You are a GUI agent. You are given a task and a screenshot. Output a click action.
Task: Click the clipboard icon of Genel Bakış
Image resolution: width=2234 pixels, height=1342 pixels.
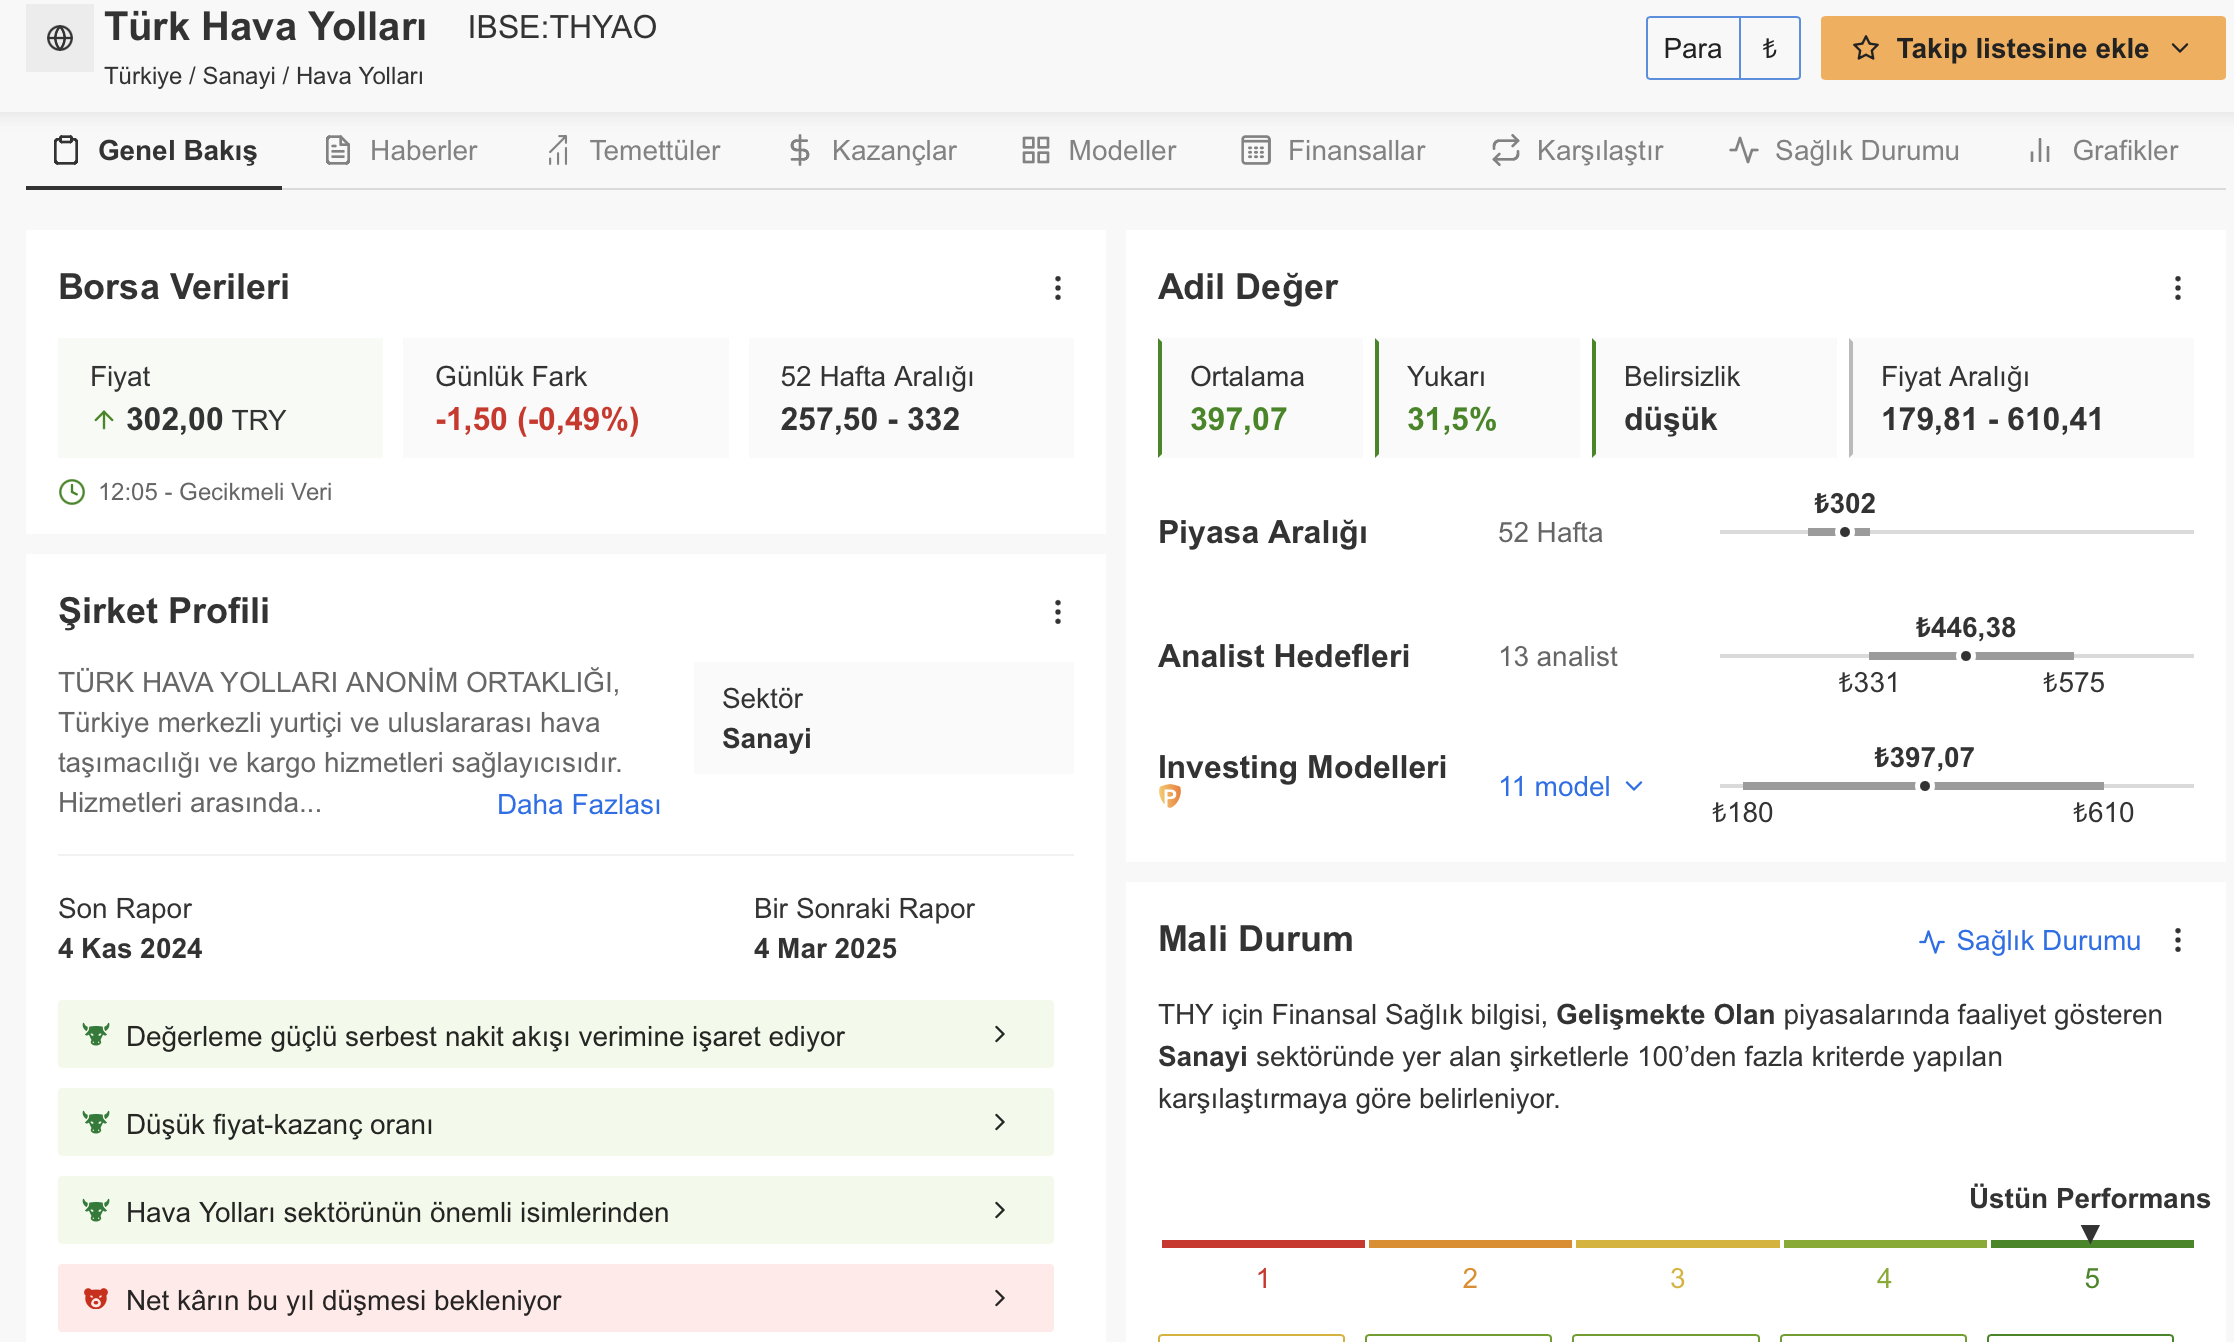pos(66,150)
